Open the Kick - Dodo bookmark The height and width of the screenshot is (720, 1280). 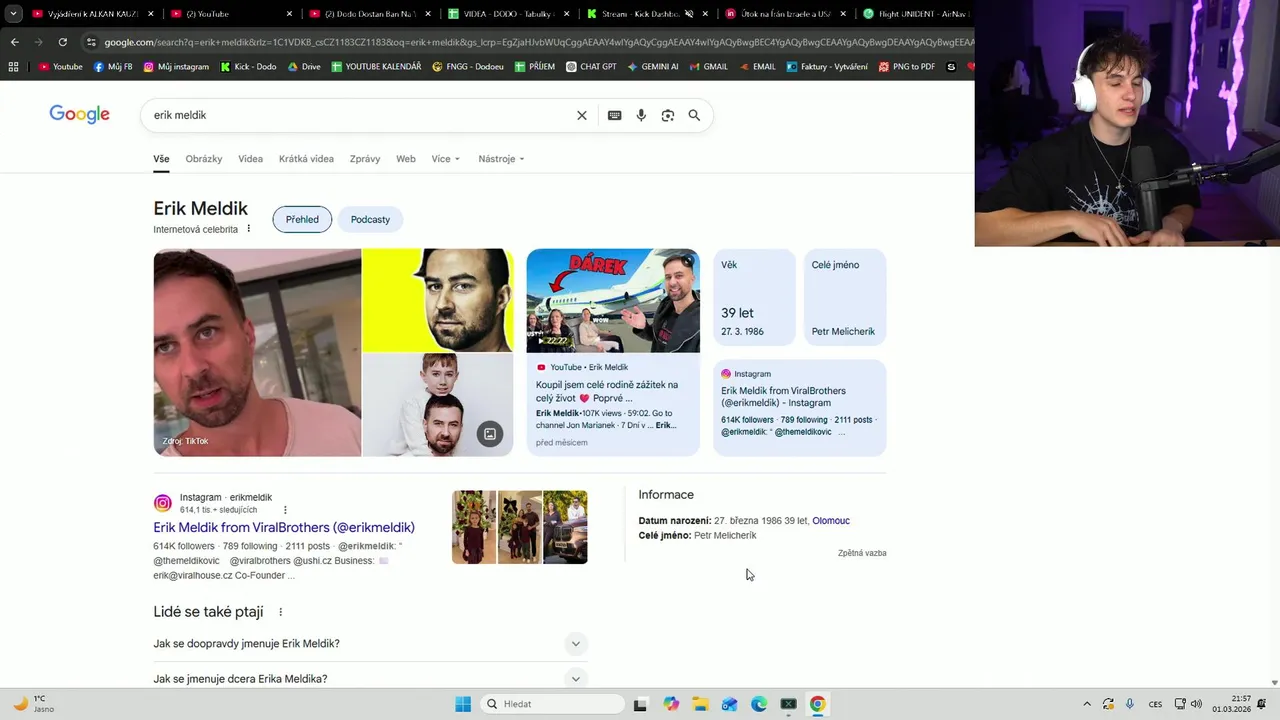tap(247, 67)
